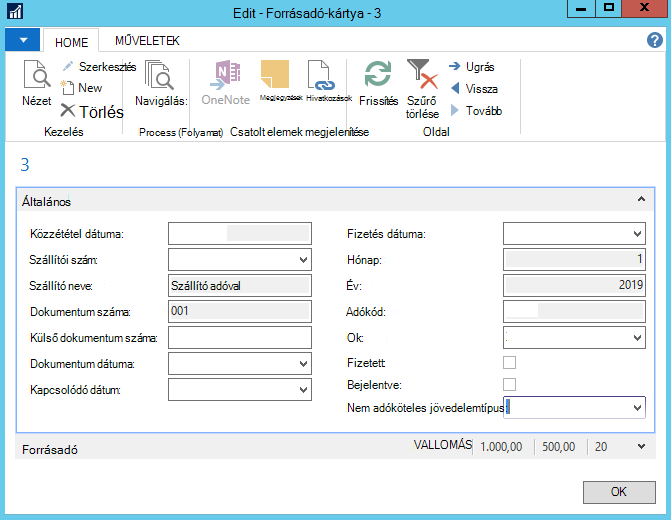Minimize the Forrásadó-kártya window
The height and width of the screenshot is (520, 671).
pyautogui.click(x=581, y=9)
